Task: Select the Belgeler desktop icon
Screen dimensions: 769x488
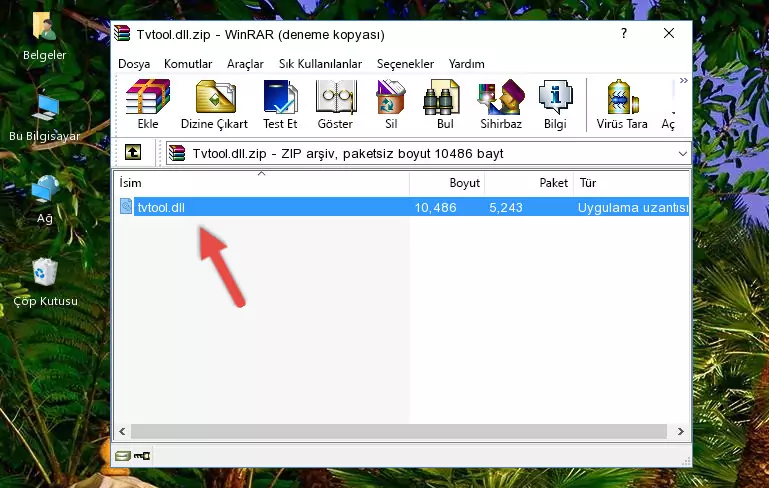Action: (45, 37)
